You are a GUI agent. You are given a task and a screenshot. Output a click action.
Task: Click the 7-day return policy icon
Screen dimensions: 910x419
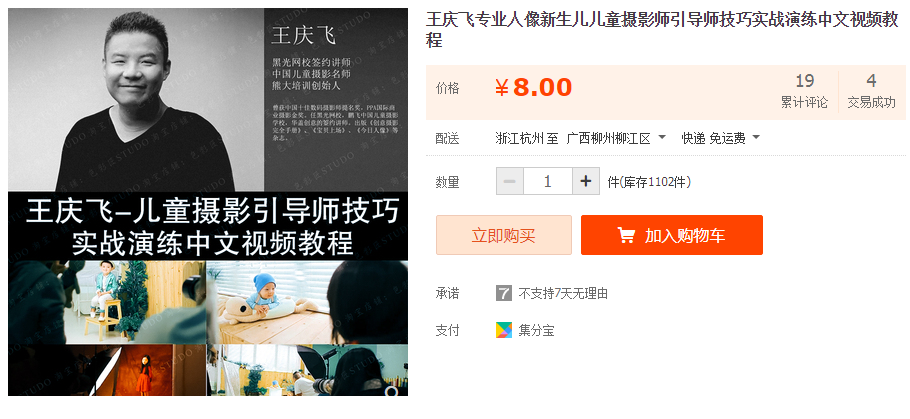[x=504, y=293]
